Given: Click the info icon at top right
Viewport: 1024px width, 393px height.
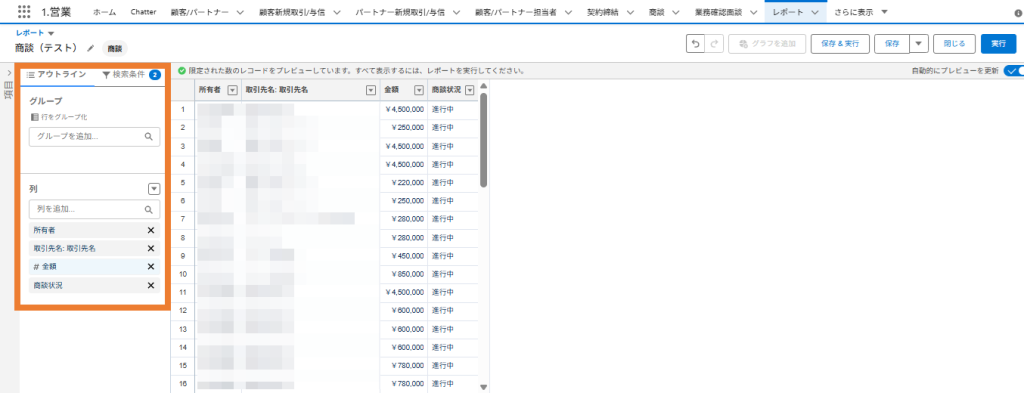Looking at the screenshot, I should (1019, 12).
